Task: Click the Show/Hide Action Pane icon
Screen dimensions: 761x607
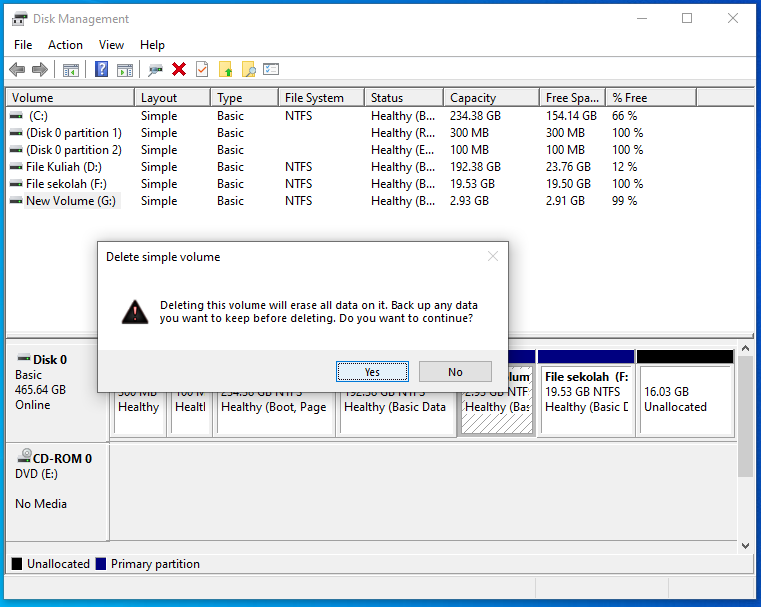Action: coord(125,69)
